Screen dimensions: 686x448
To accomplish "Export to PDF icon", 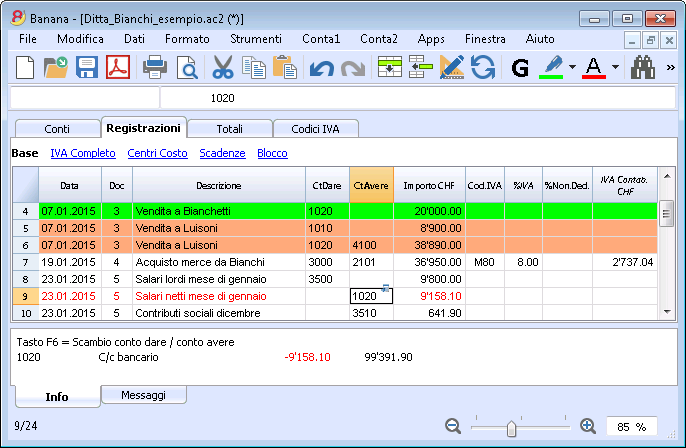I will point(118,68).
